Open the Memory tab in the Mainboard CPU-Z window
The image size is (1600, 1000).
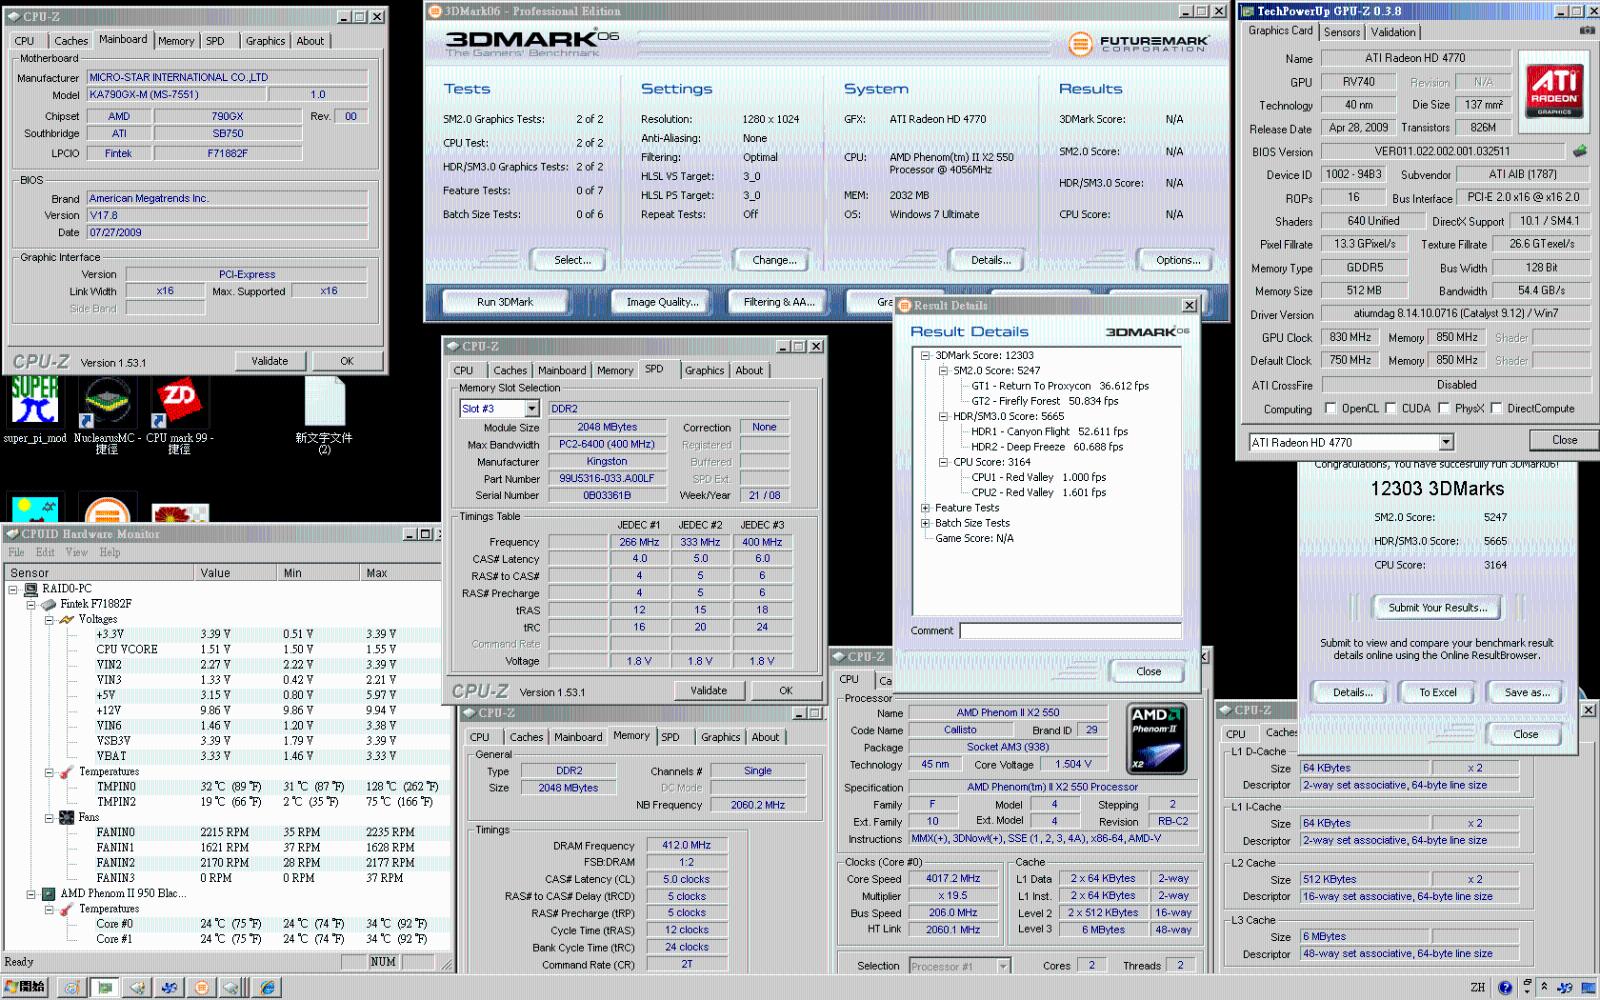pos(176,41)
